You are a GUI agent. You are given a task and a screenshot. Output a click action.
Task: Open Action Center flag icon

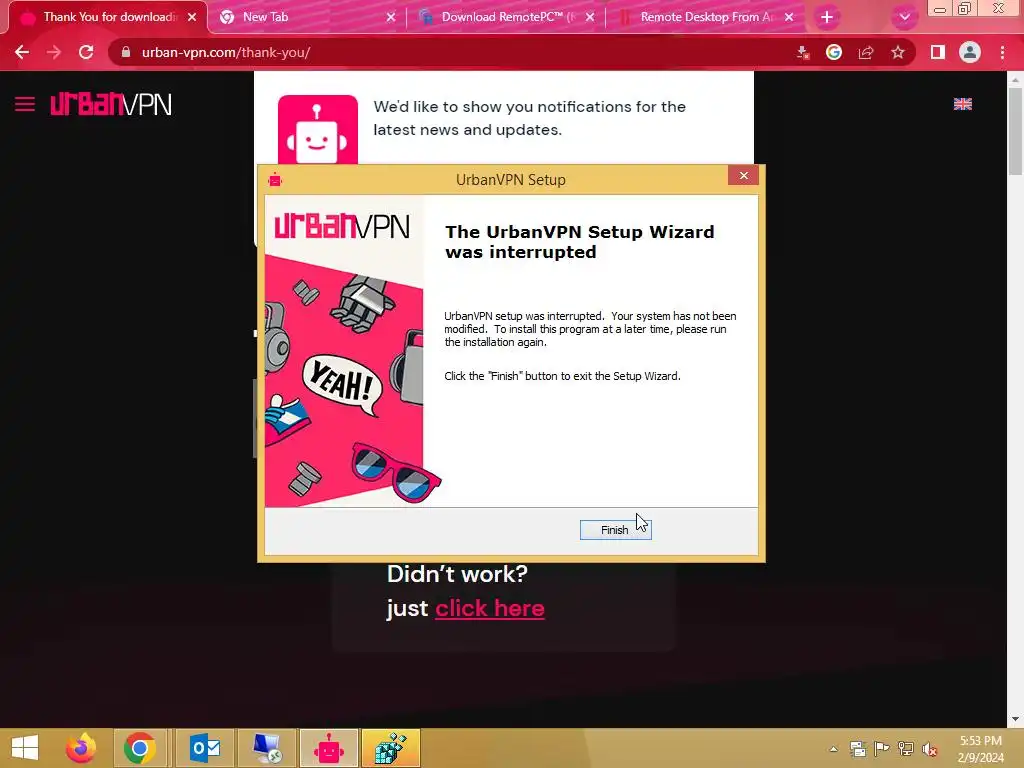(882, 748)
